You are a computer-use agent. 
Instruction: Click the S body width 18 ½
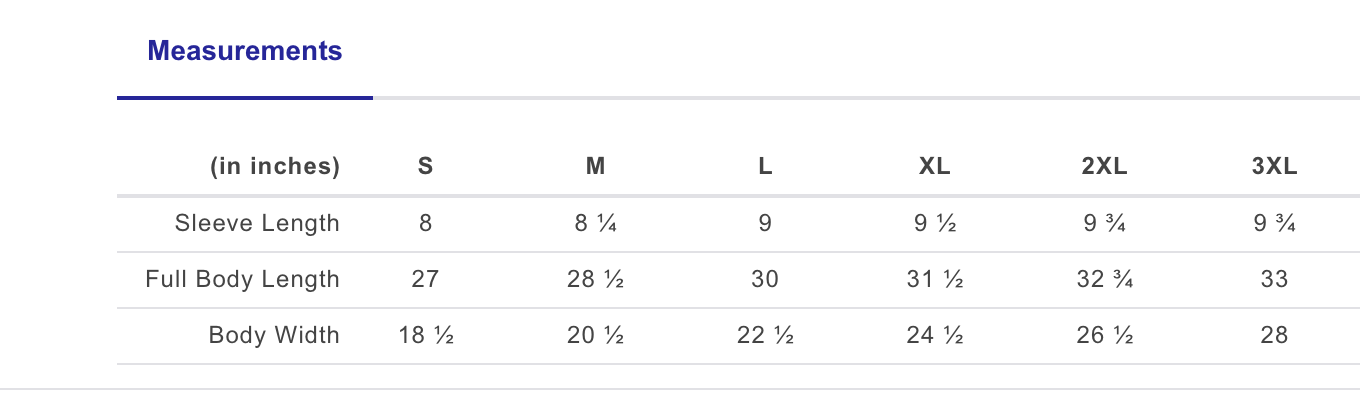425,335
